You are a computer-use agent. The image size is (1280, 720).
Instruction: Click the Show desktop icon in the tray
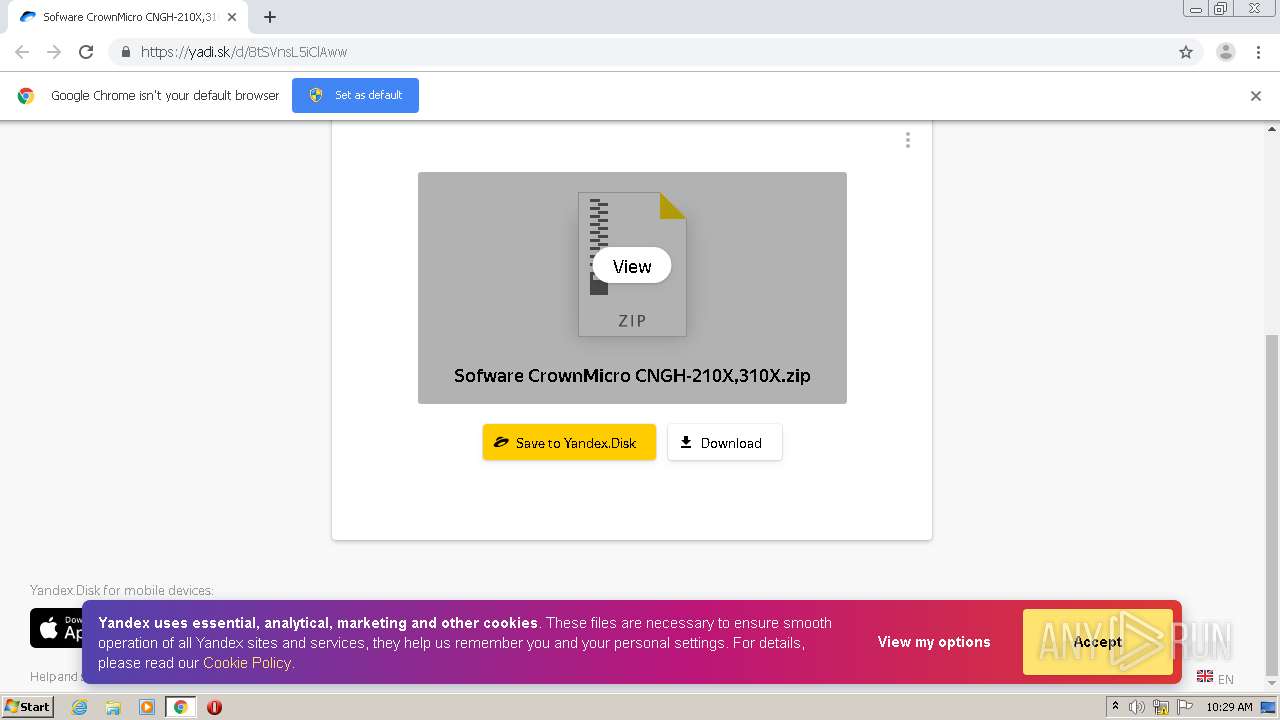[1269, 707]
